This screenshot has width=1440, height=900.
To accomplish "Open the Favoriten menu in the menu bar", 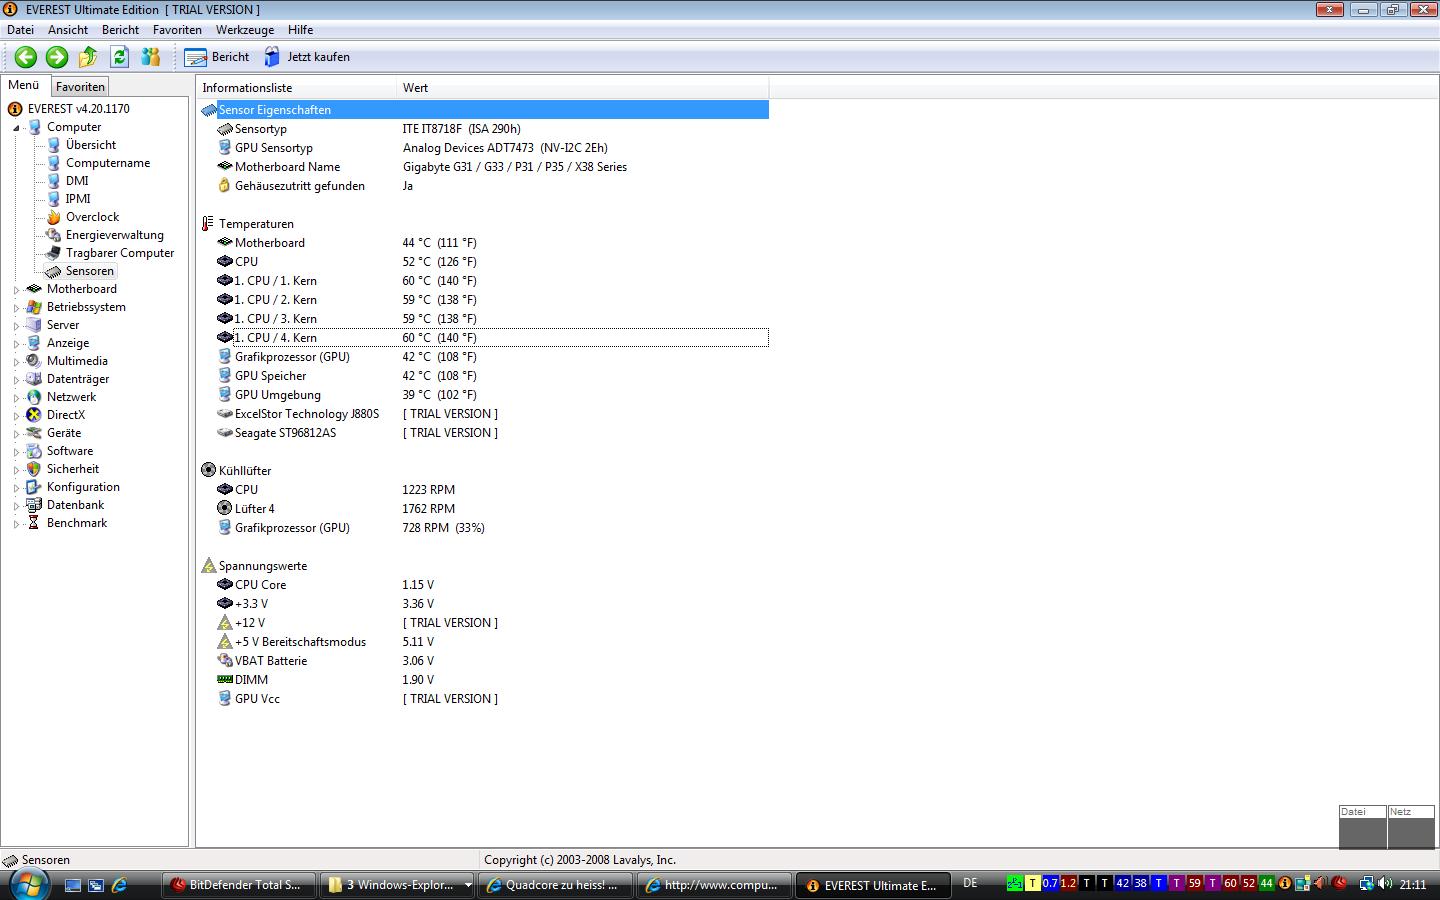I will pos(177,30).
